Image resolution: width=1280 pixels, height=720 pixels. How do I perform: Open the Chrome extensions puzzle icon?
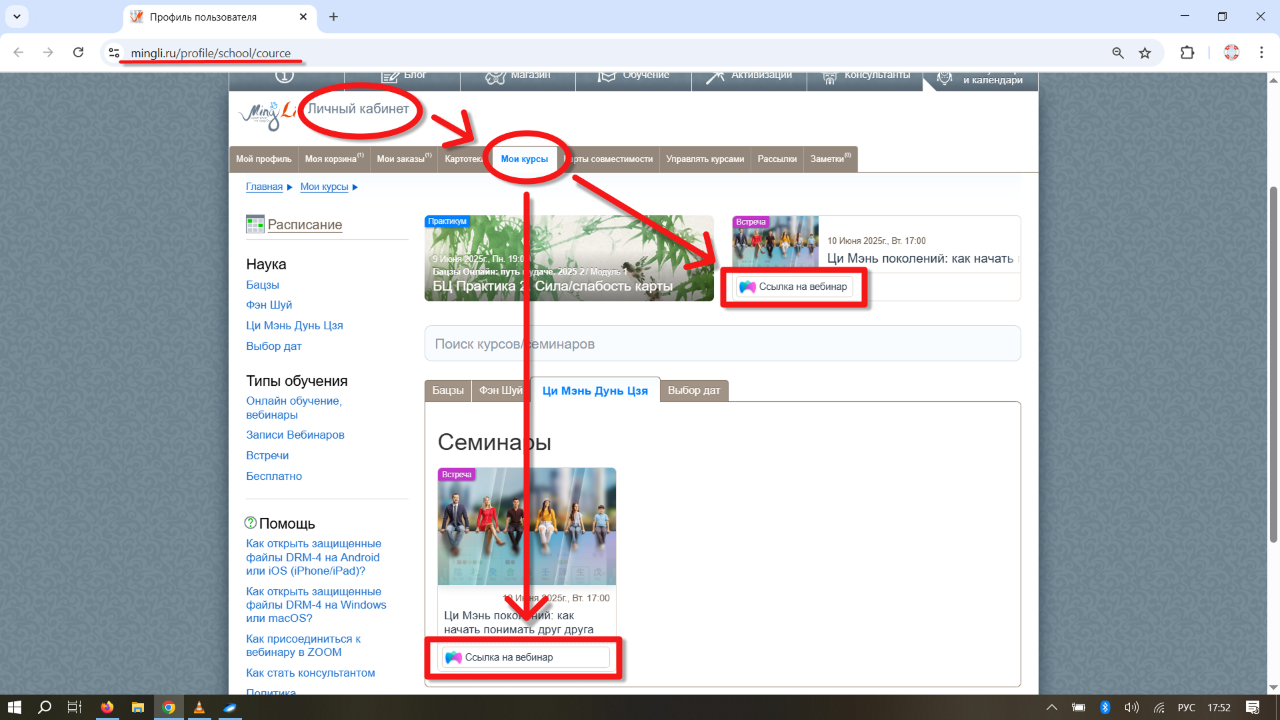click(x=1187, y=53)
